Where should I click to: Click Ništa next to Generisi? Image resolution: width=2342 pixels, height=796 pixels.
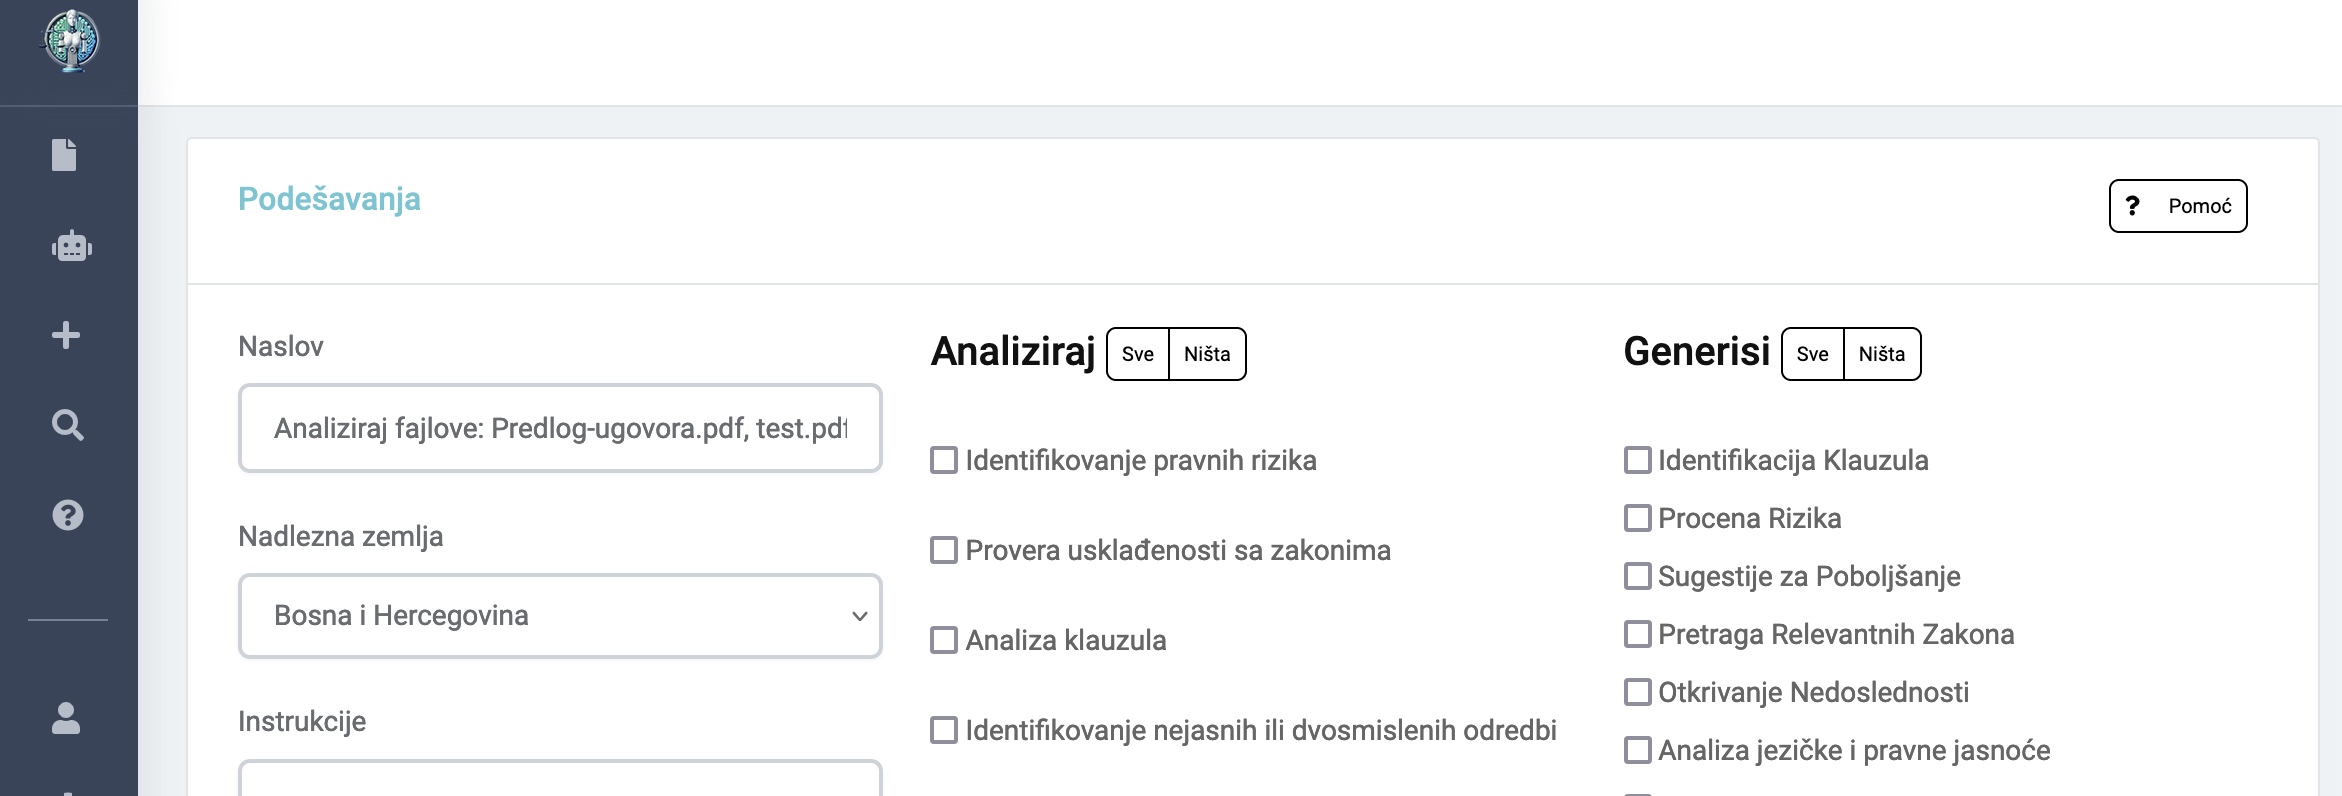coord(1882,354)
